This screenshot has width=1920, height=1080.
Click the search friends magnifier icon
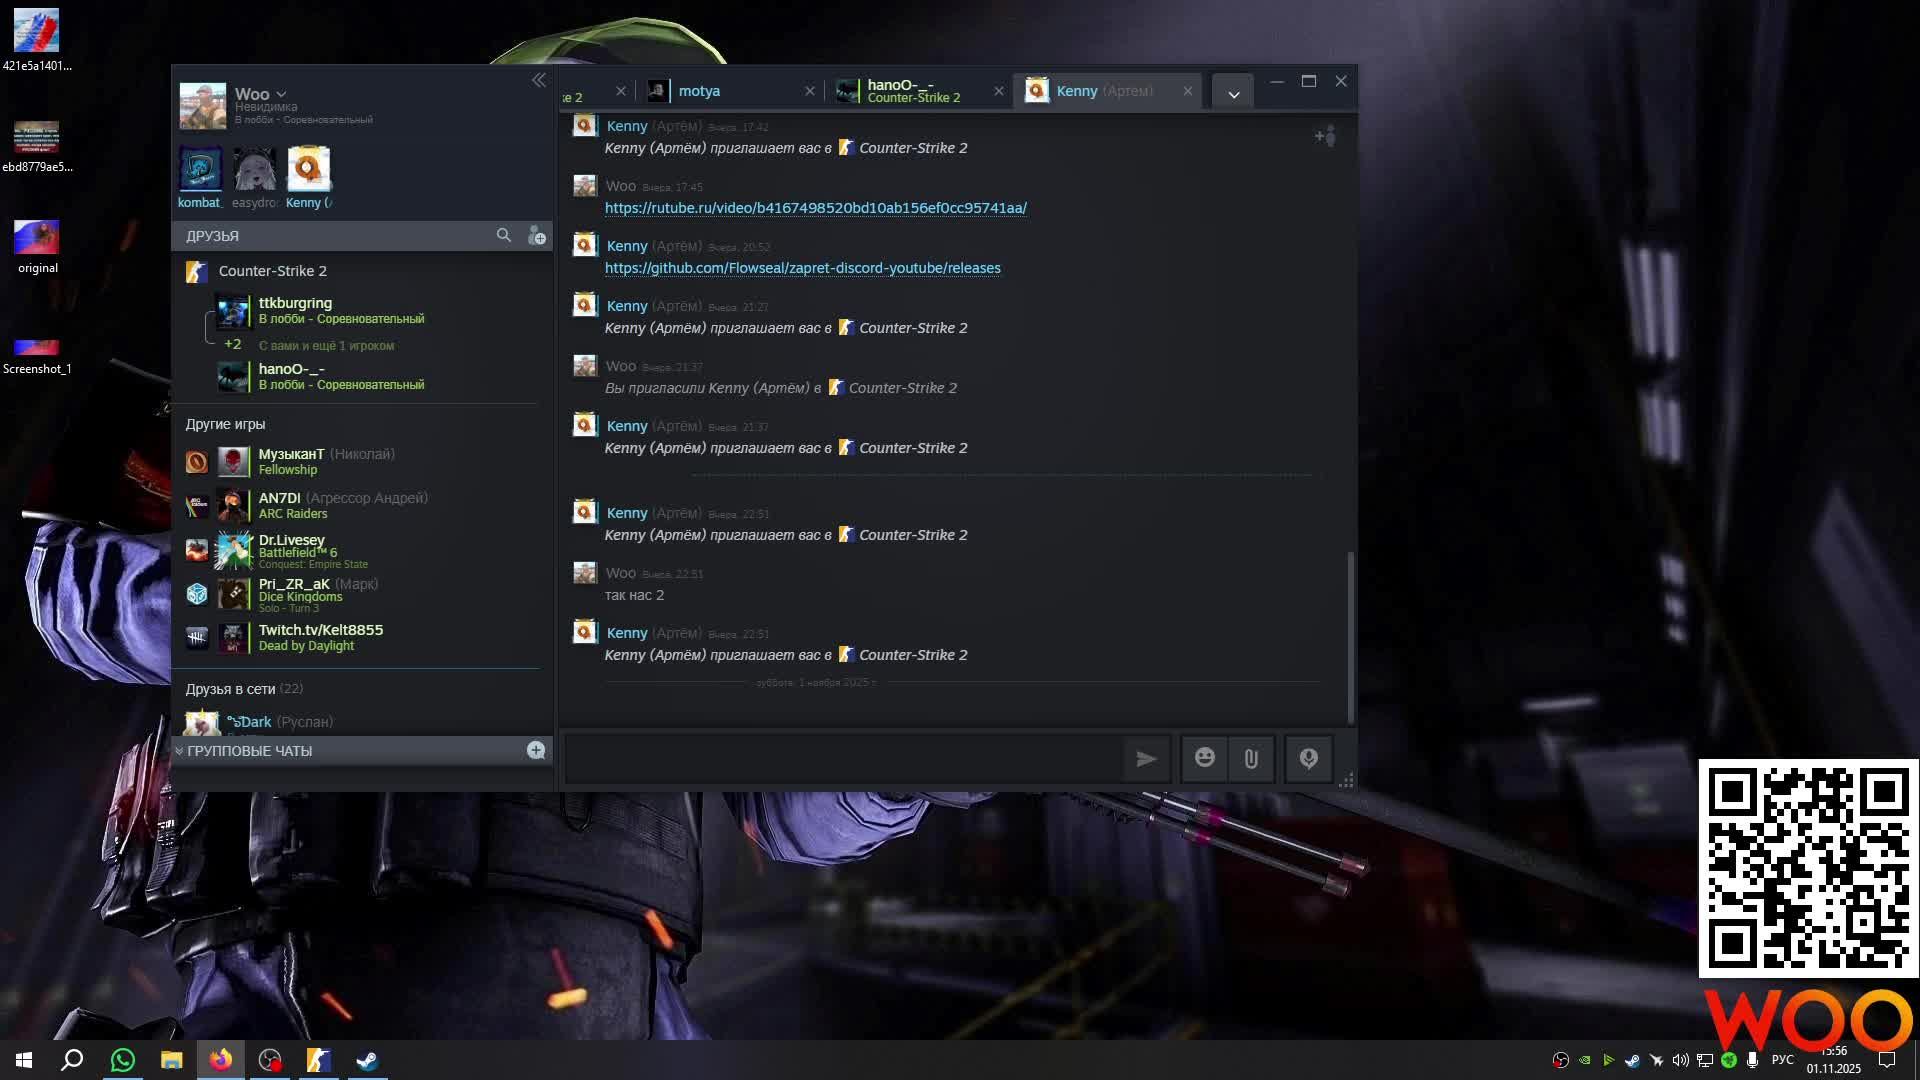pyautogui.click(x=504, y=235)
